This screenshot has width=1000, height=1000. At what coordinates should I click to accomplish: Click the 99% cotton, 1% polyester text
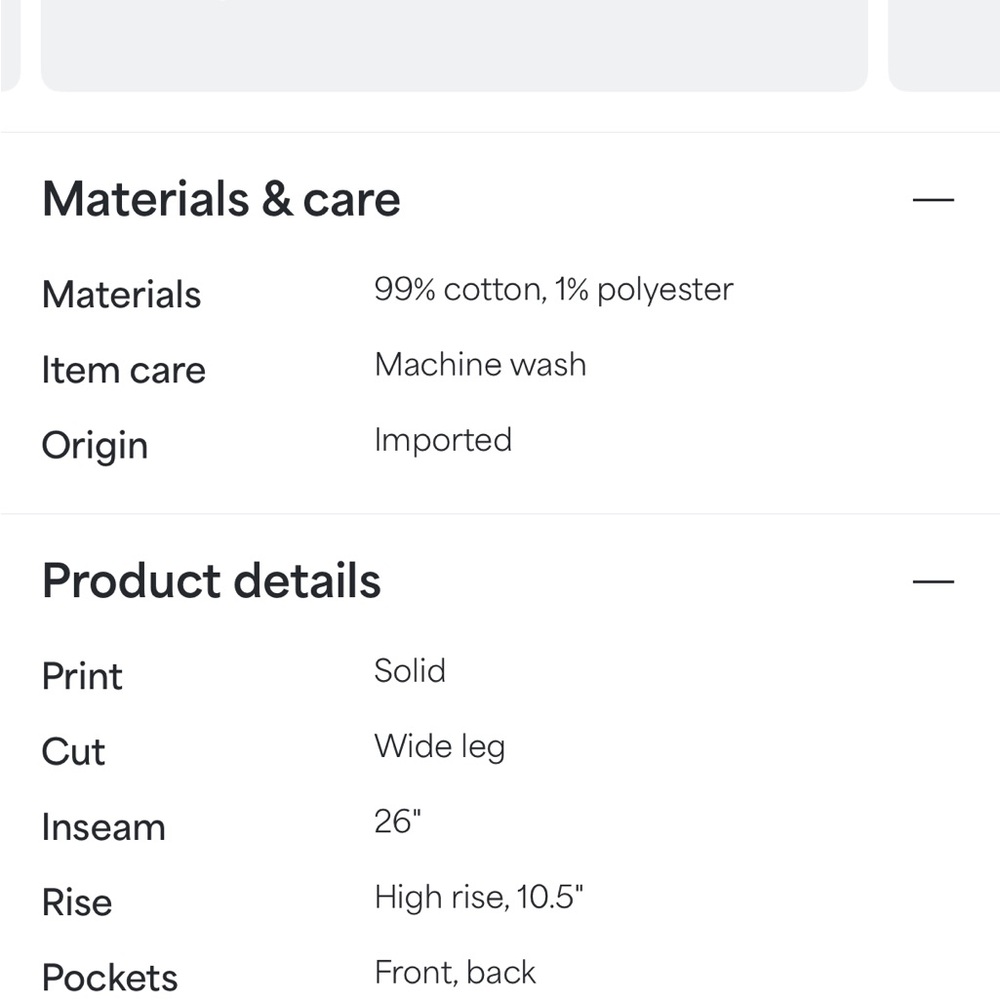click(x=554, y=290)
